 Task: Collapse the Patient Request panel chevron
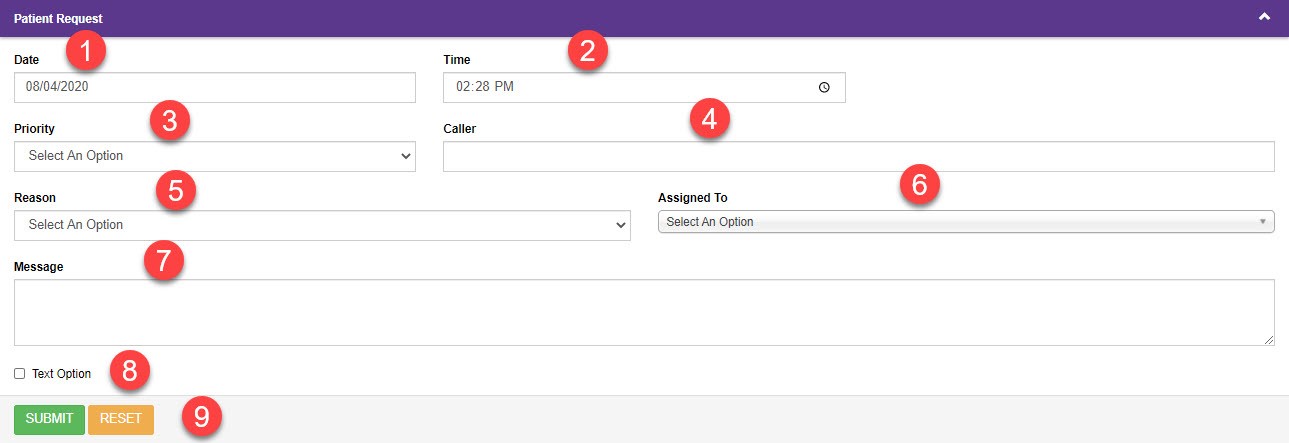click(x=1264, y=17)
